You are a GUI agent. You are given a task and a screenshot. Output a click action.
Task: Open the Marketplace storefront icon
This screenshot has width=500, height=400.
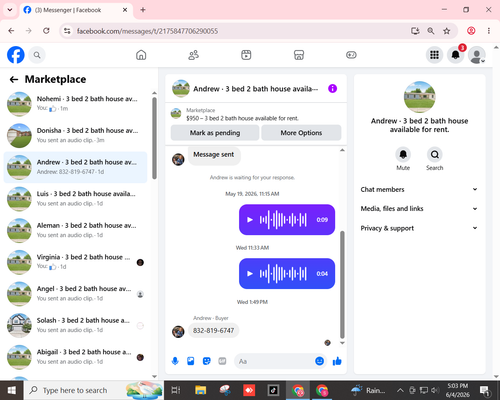pyautogui.click(x=299, y=55)
